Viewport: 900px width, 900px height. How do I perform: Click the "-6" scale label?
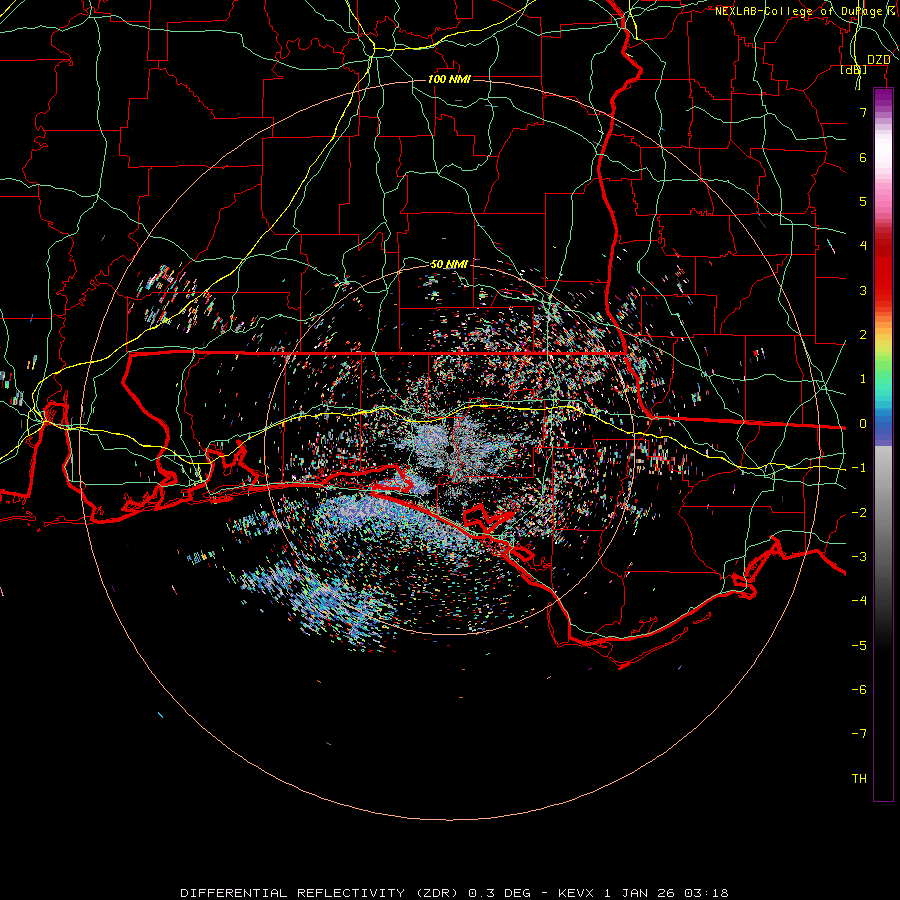tap(859, 690)
